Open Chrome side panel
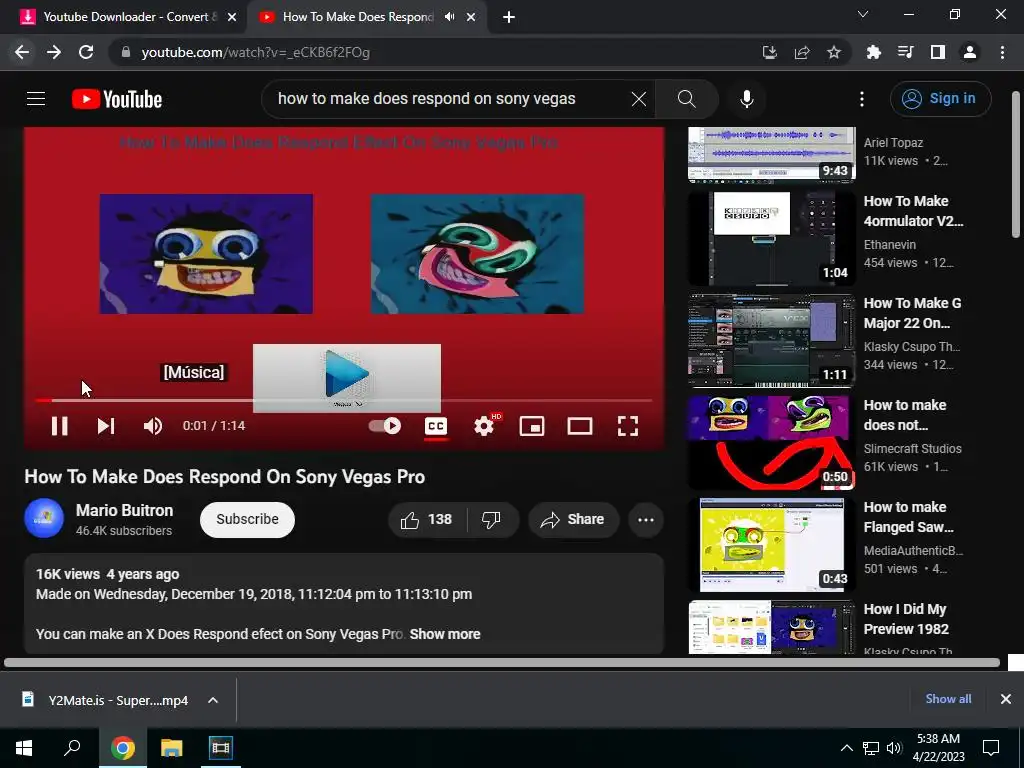Screen dimensions: 1024x768 938,52
